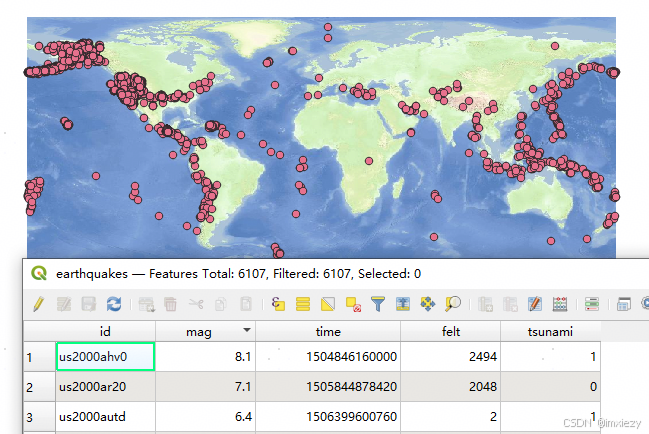Click the us2000ahv0 id cell
649x434 pixels.
click(x=105, y=357)
